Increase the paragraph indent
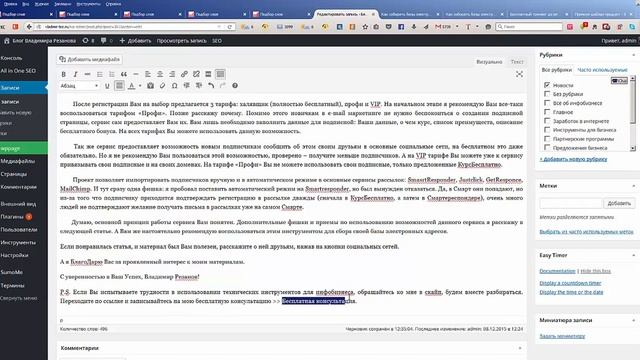This screenshot has width=640, height=360. (x=199, y=86)
